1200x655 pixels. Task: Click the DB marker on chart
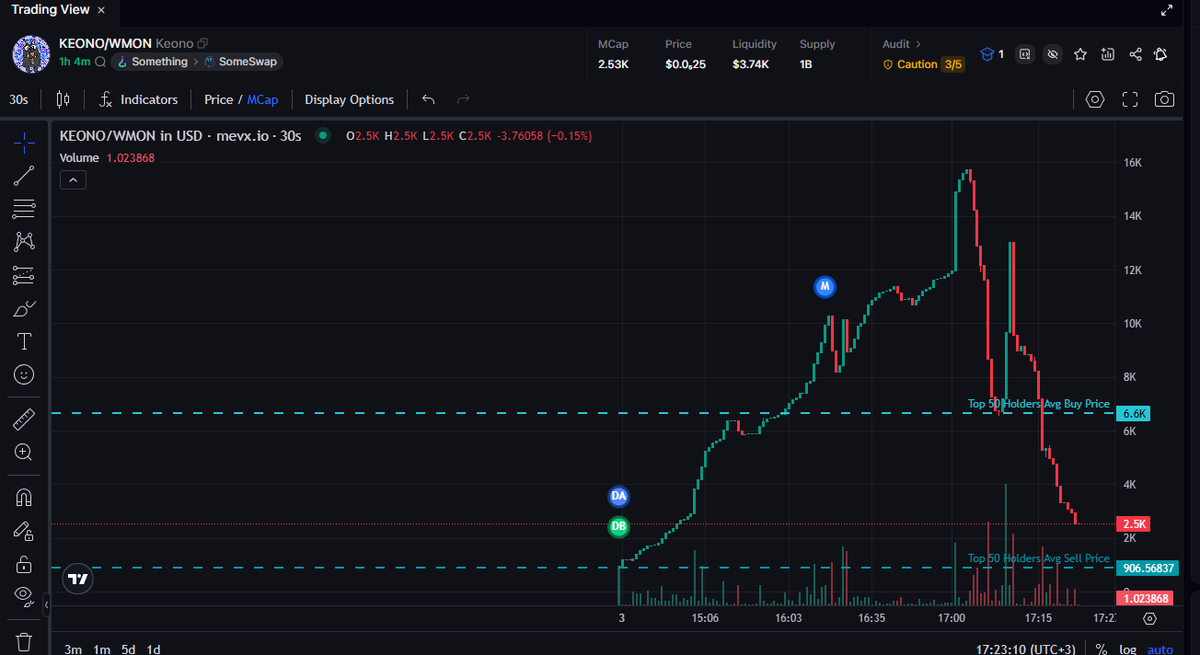pyautogui.click(x=619, y=526)
